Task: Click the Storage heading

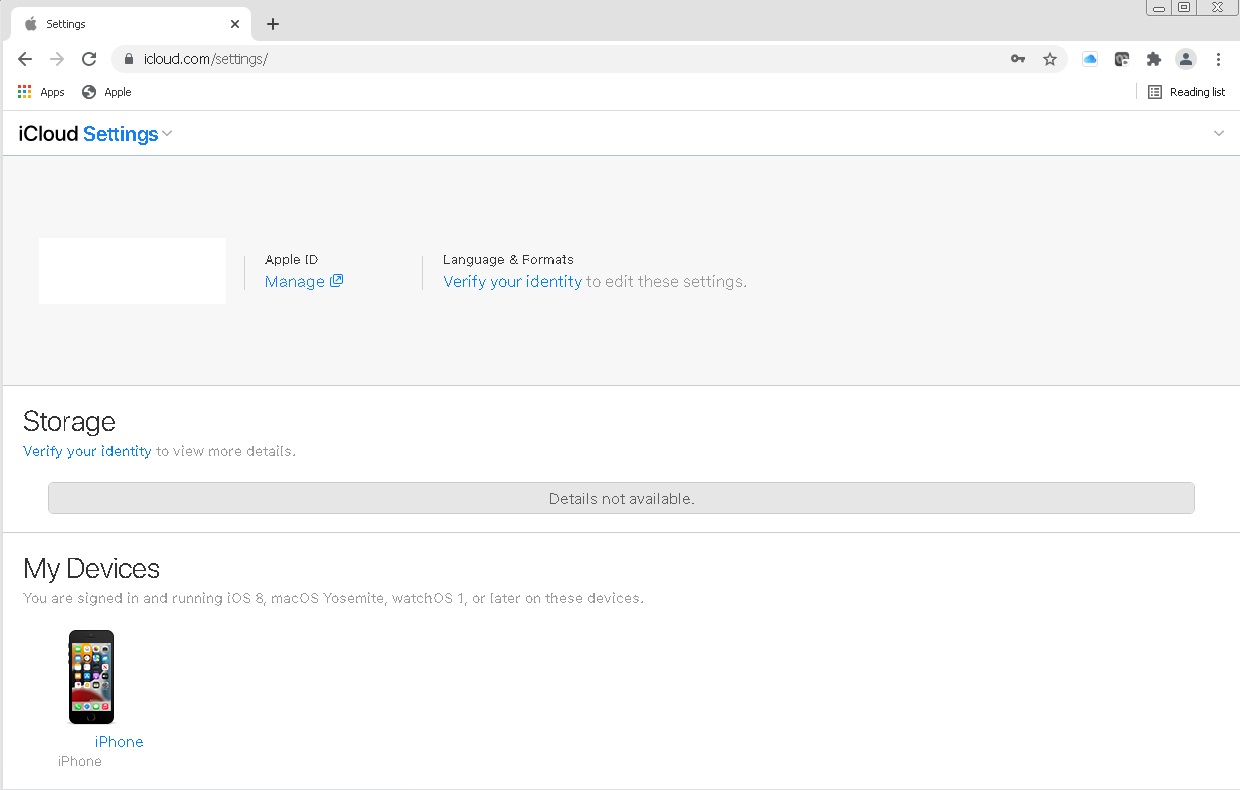Action: click(69, 421)
